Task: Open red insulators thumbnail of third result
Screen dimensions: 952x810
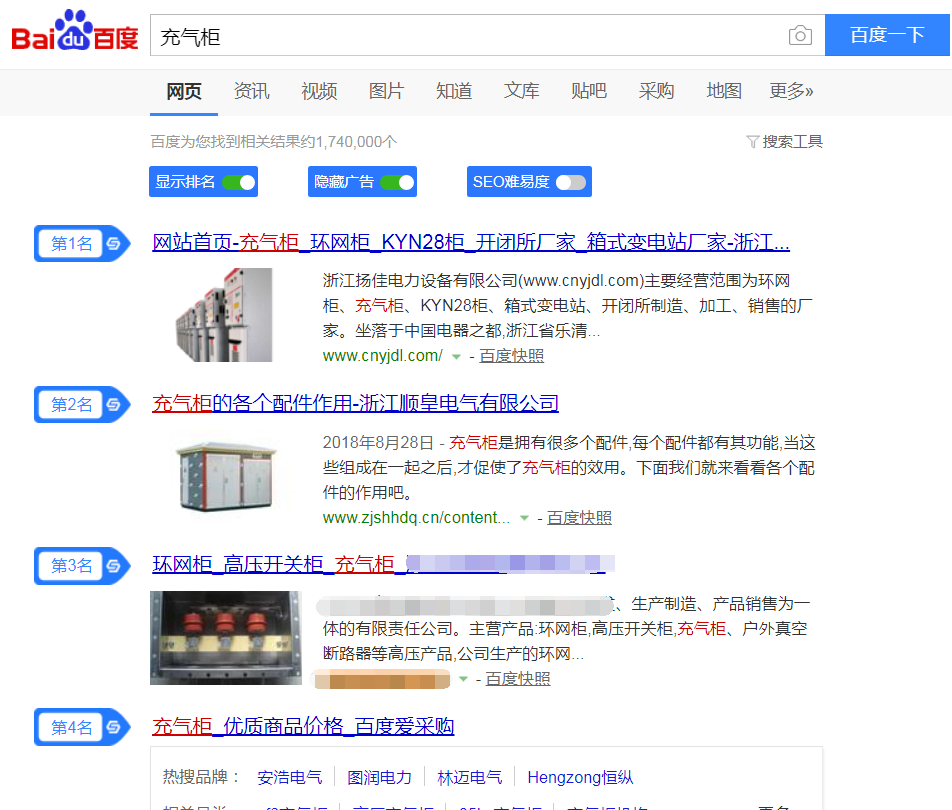Action: 226,638
